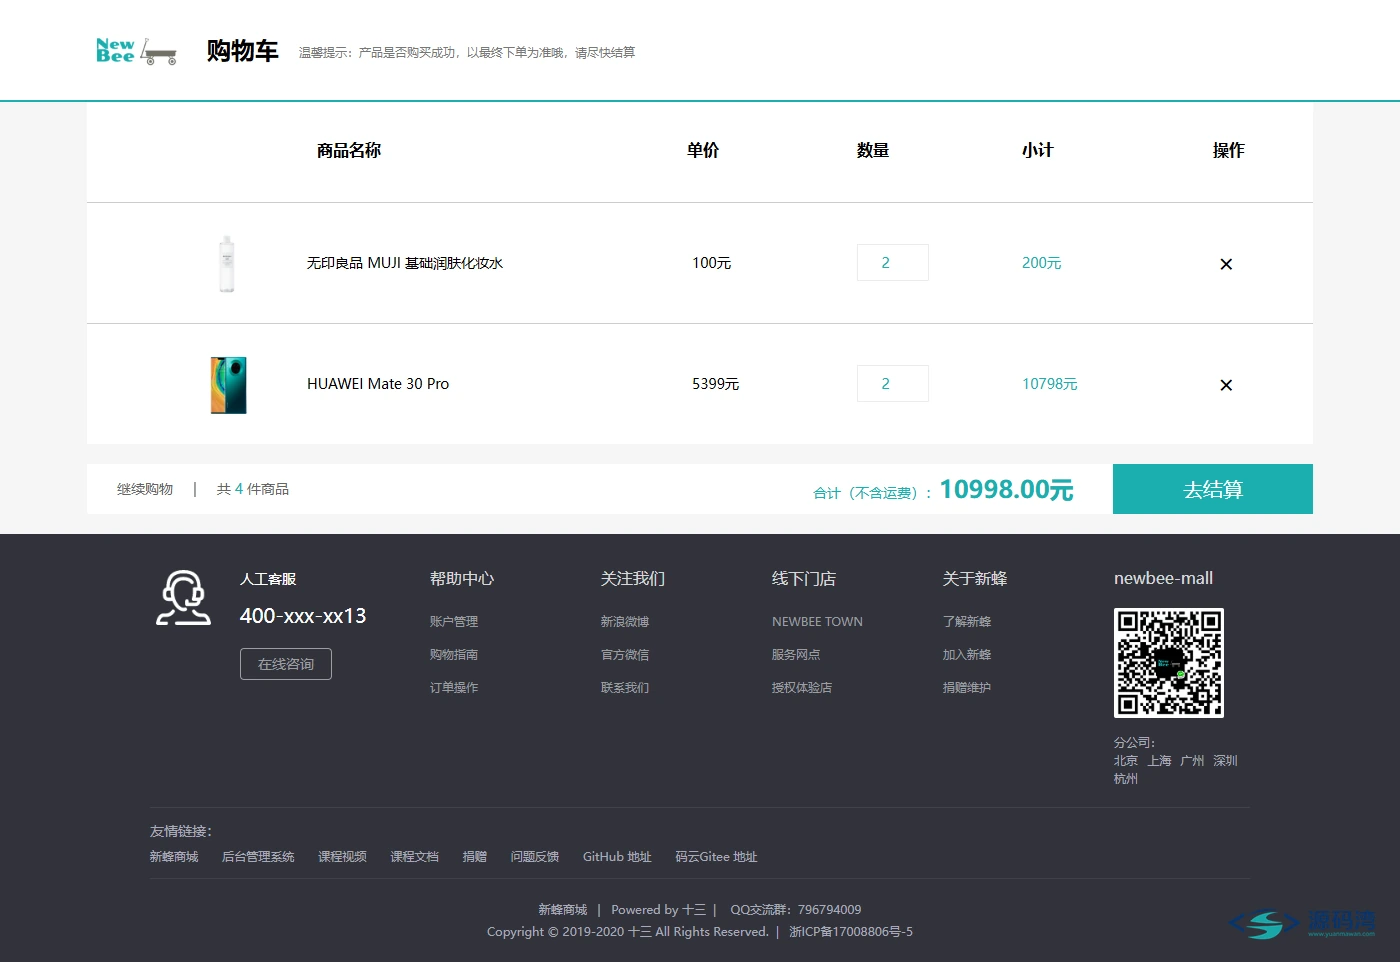
Task: Click the 联系我们 link
Action: [625, 688]
